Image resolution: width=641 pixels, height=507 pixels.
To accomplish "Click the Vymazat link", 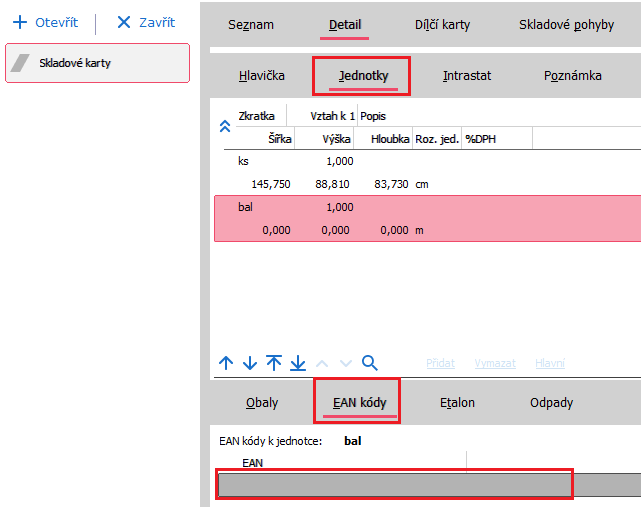I will pos(495,364).
